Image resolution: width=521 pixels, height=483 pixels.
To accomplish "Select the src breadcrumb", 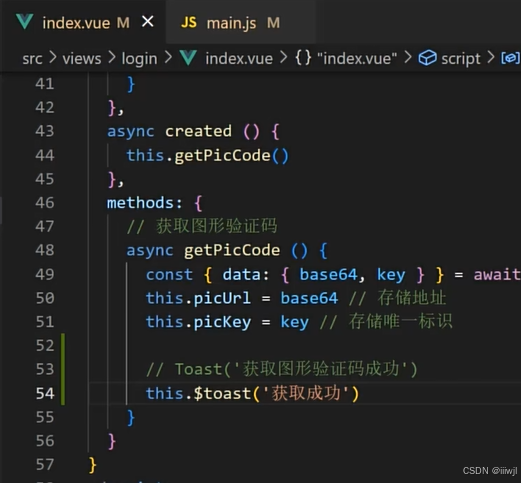I will [x=32, y=59].
